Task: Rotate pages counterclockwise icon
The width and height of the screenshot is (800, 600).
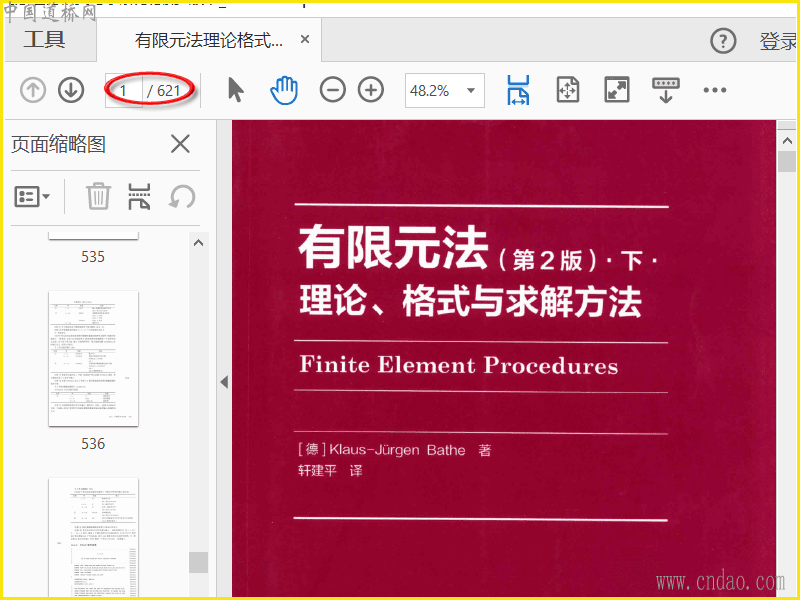Action: click(182, 196)
